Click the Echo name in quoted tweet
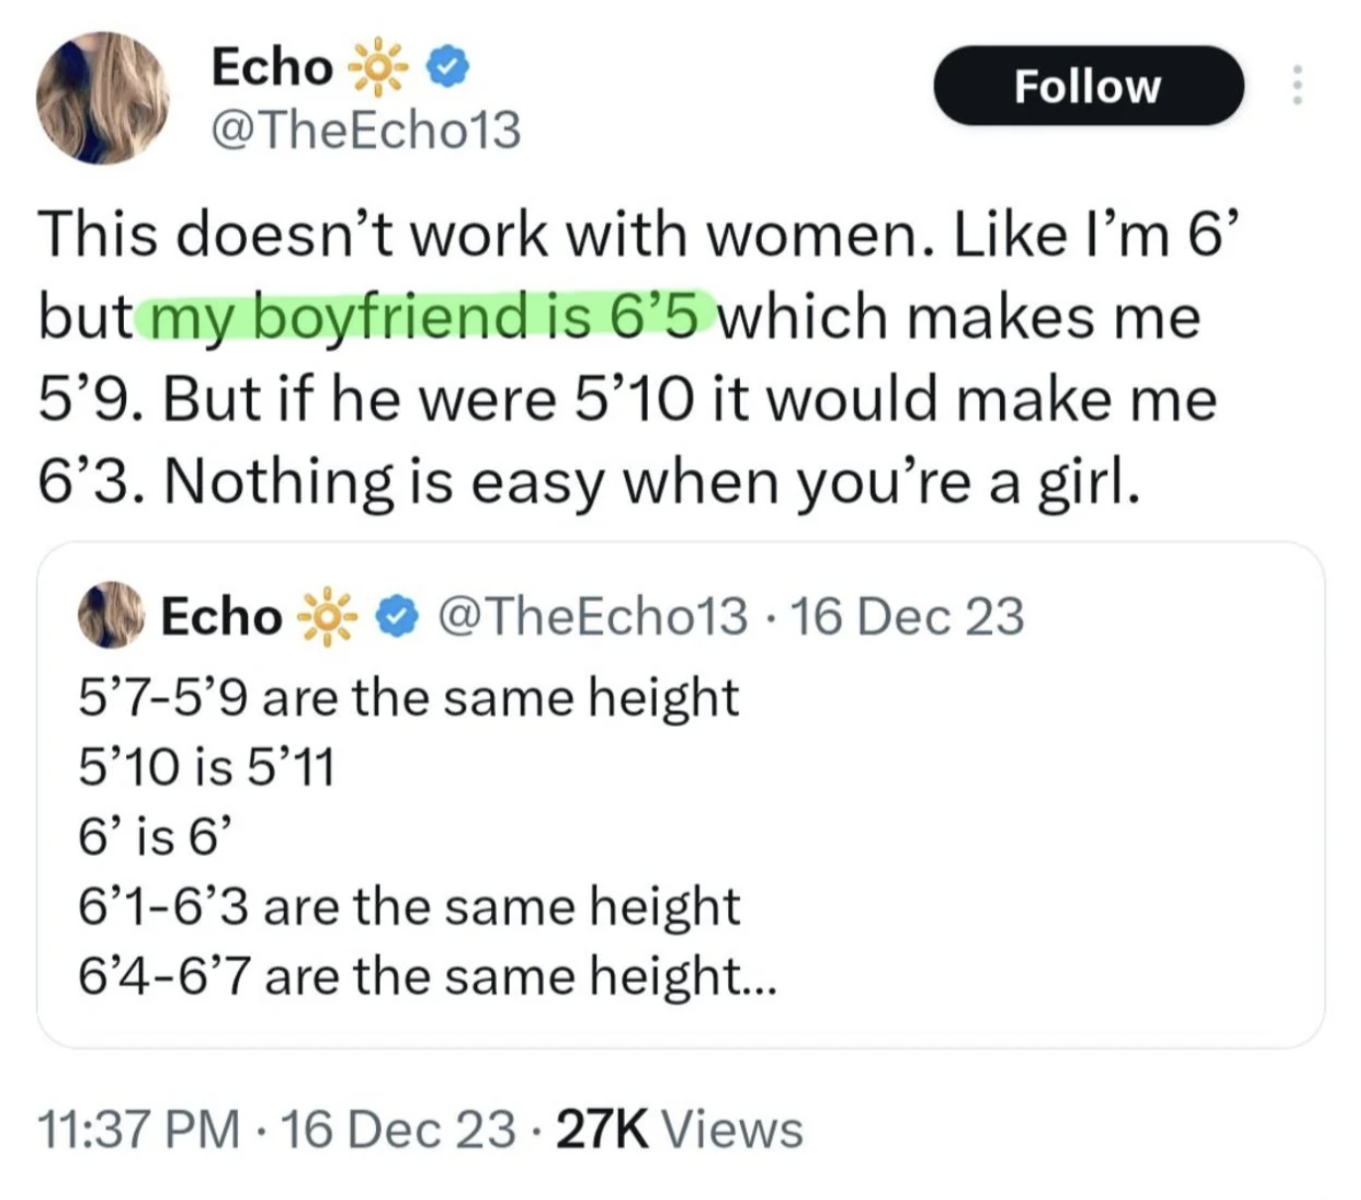The width and height of the screenshot is (1361, 1200). click(x=221, y=616)
